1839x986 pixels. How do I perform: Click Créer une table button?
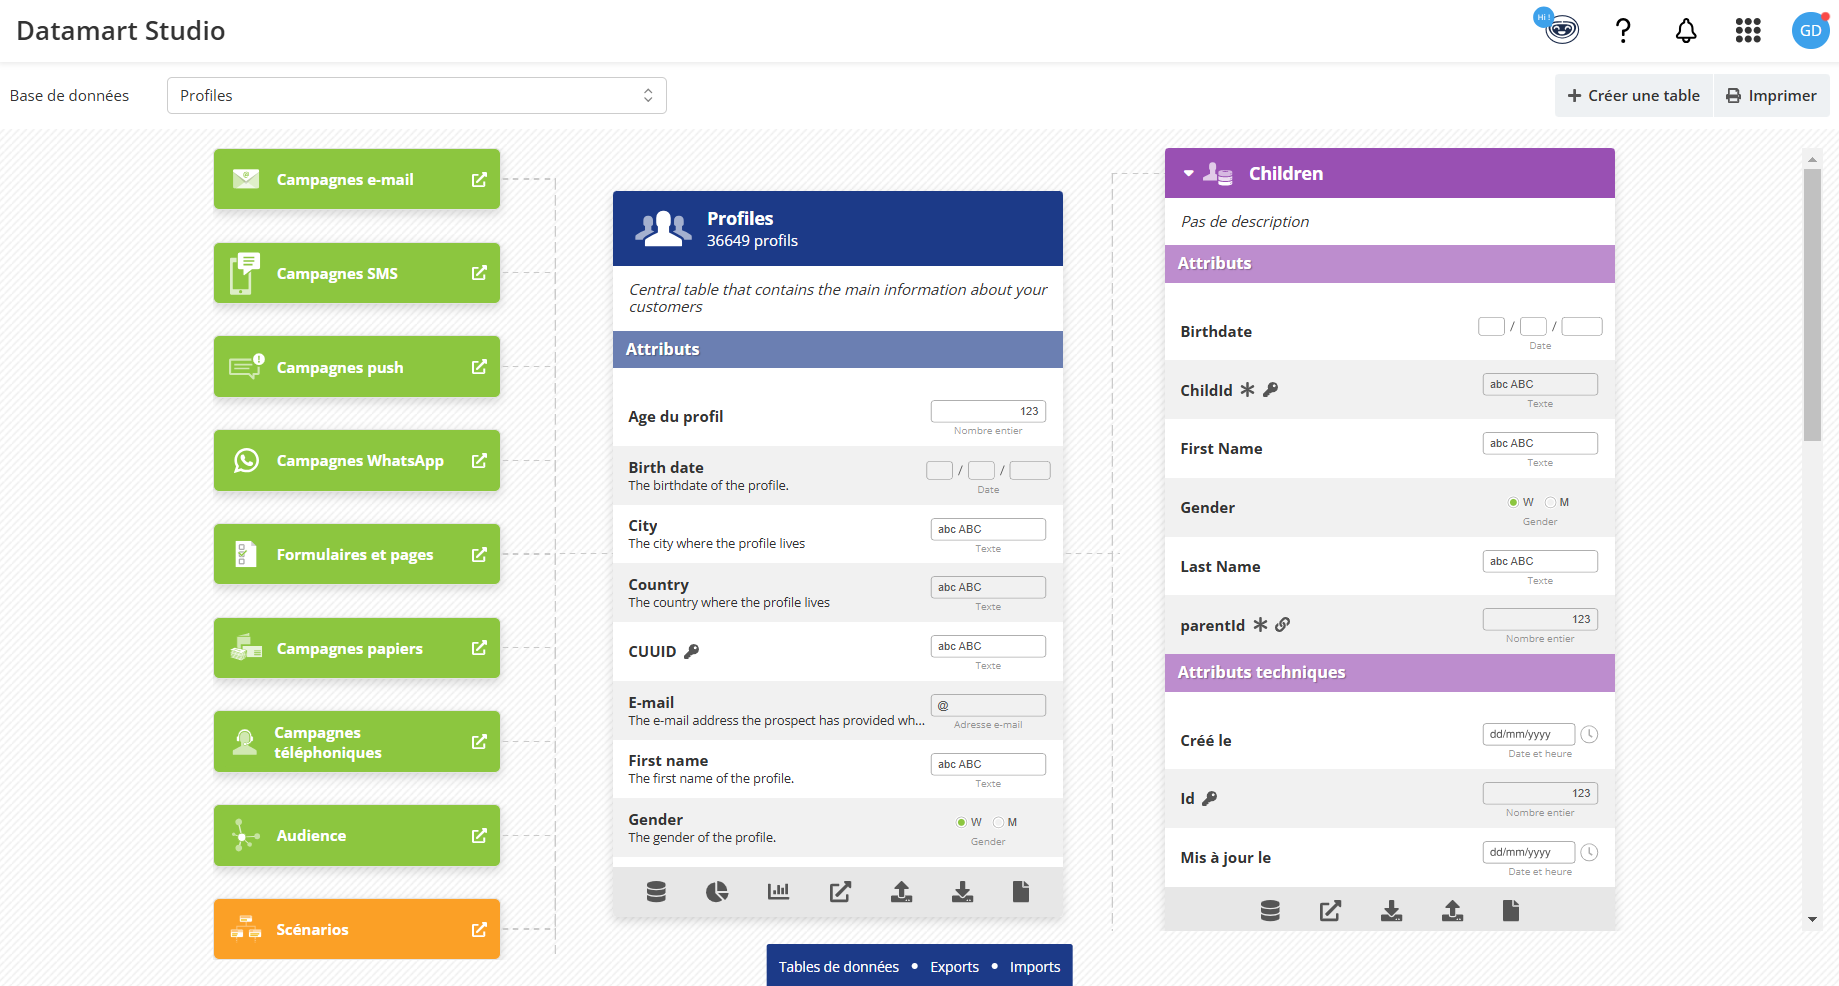pos(1634,96)
